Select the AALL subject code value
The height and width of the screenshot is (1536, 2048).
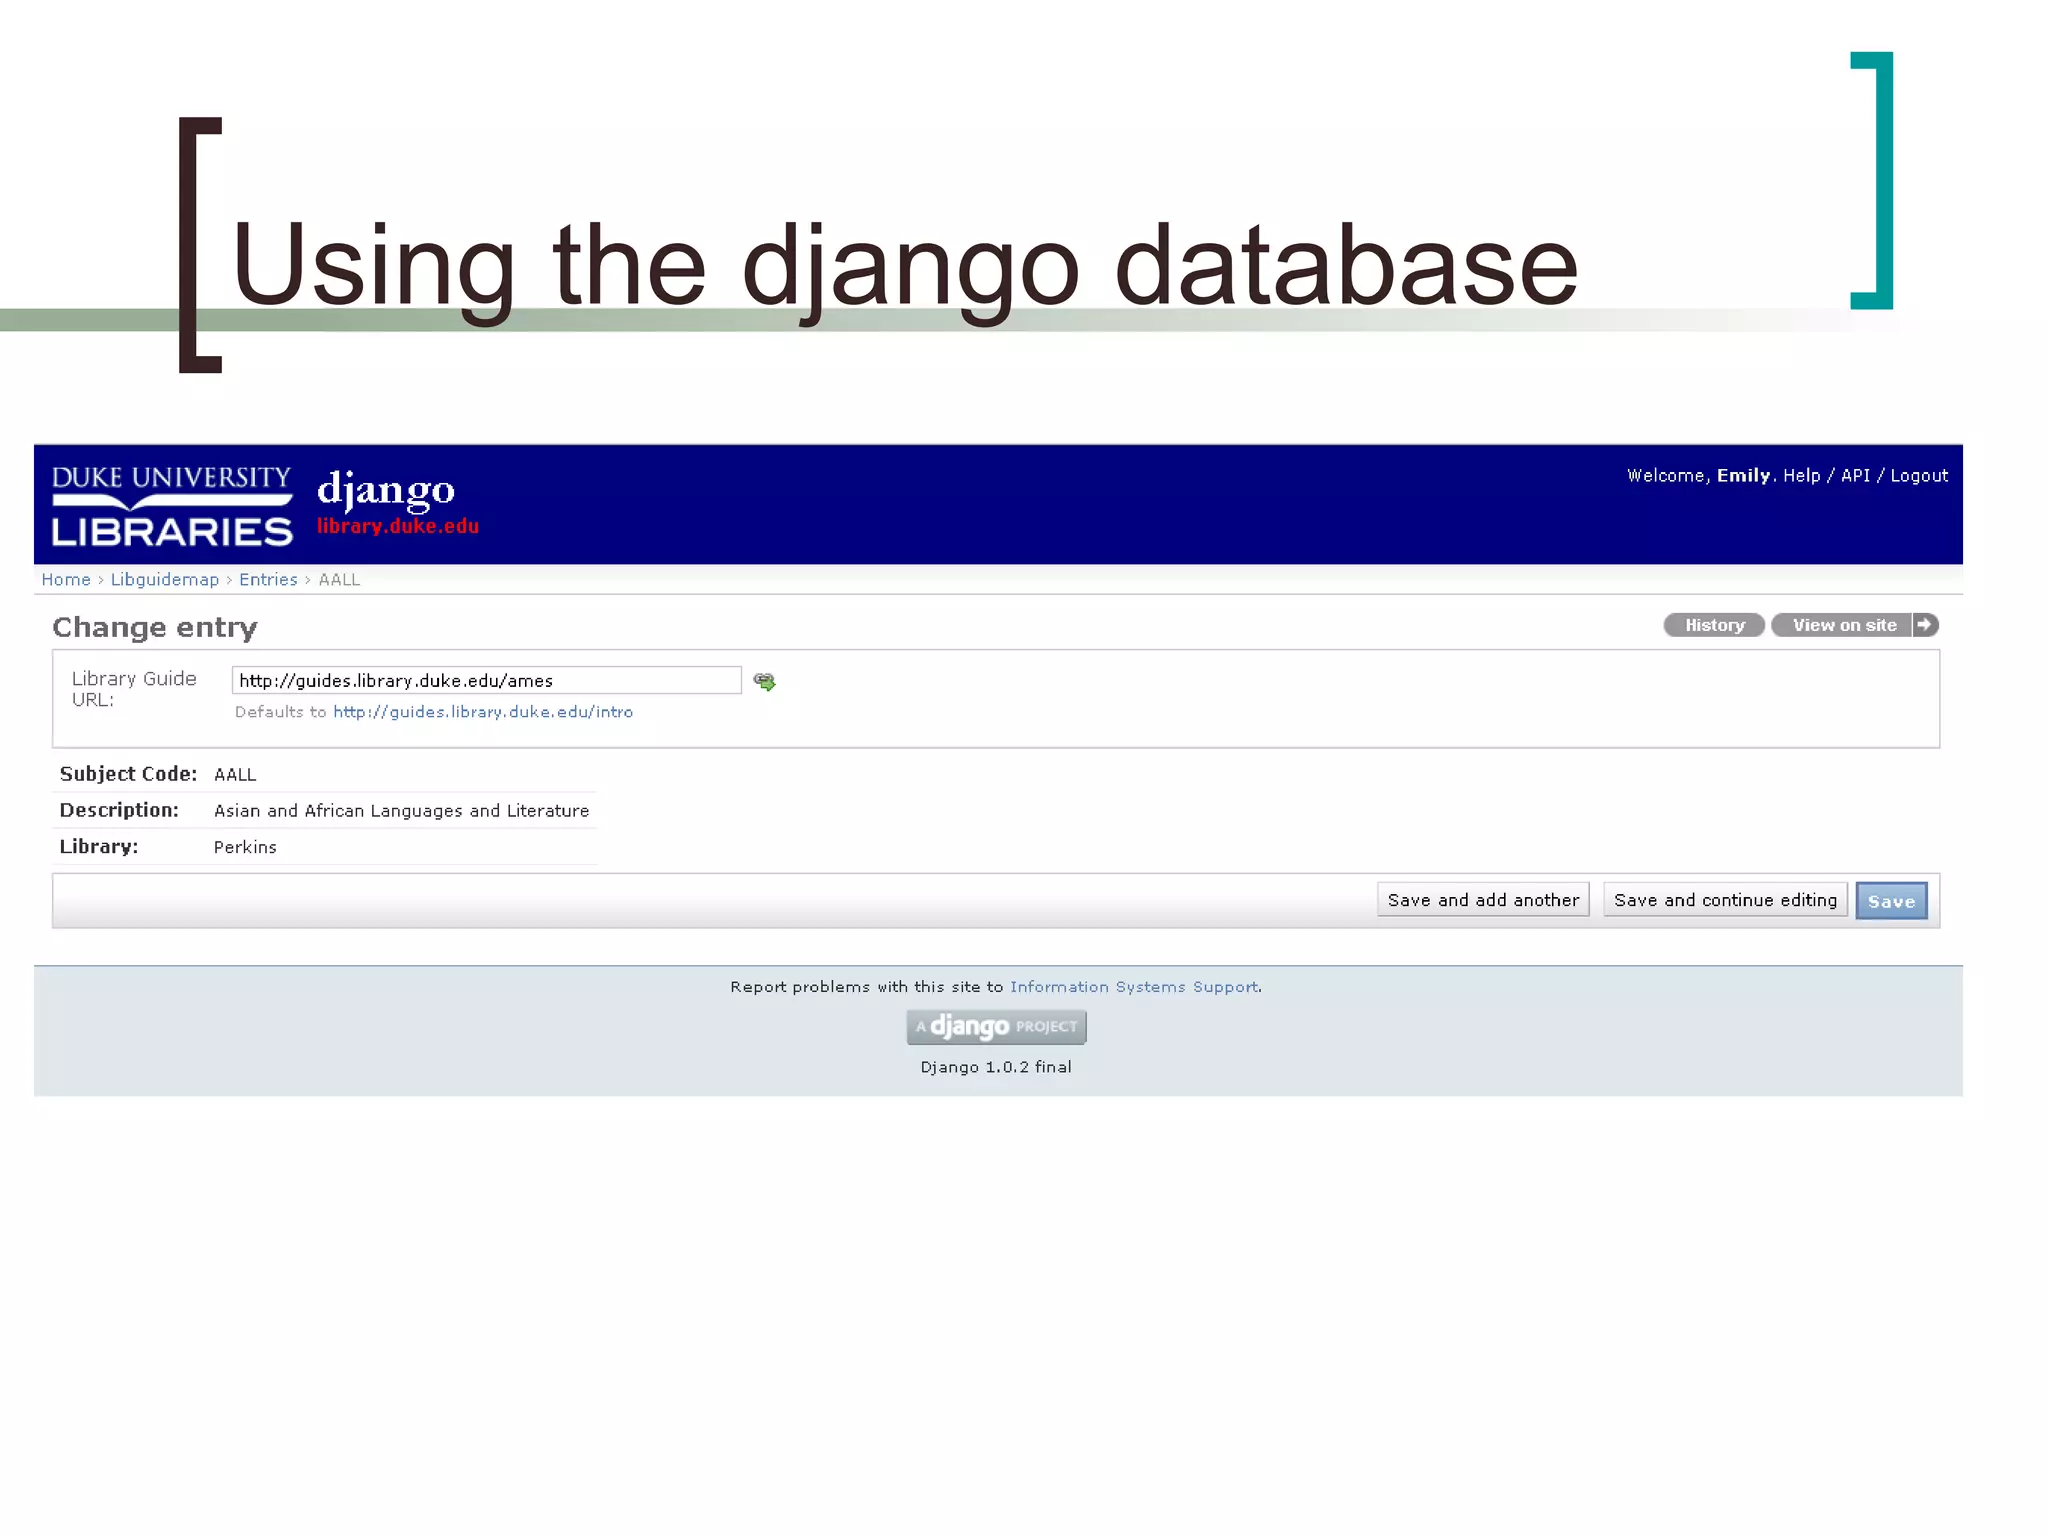coord(235,775)
